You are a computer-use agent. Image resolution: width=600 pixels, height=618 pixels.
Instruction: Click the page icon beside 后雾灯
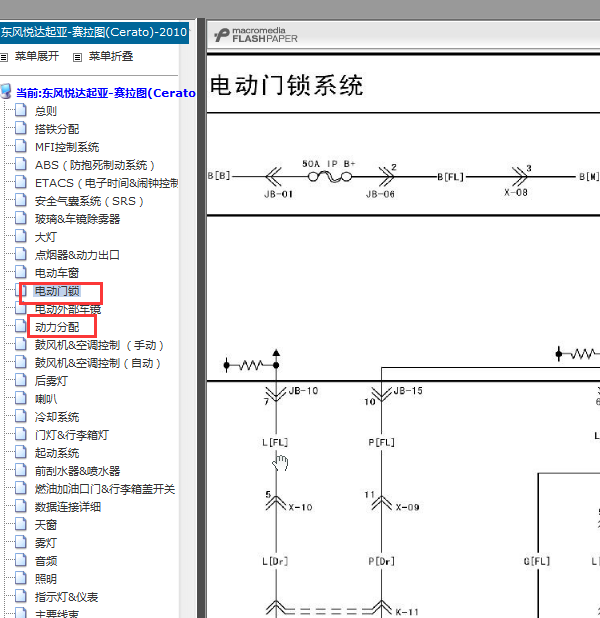[21, 380]
